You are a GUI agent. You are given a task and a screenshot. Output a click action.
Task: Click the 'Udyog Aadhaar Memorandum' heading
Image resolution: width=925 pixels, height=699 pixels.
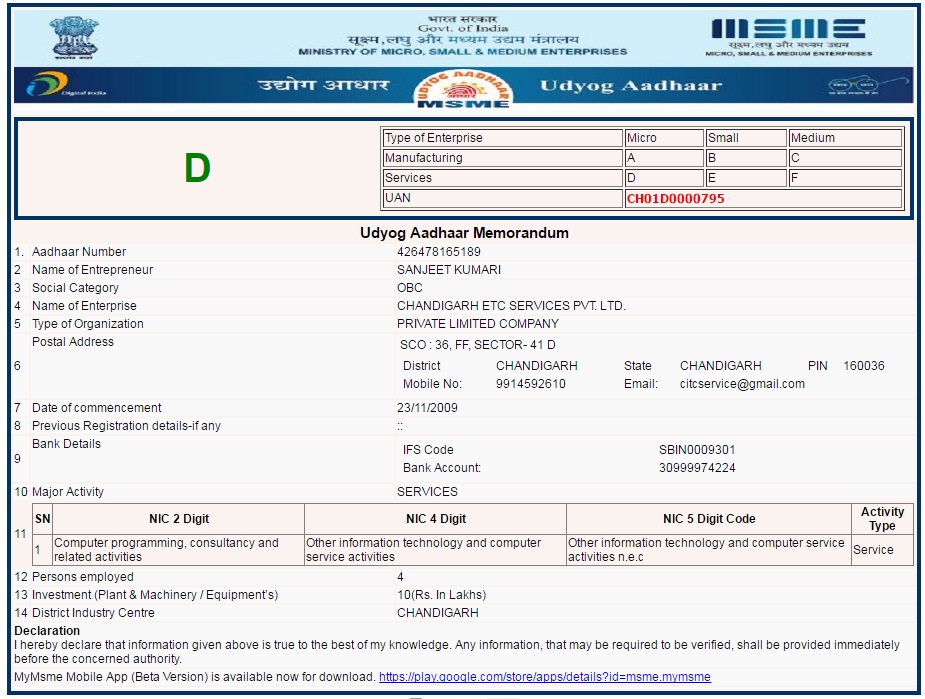(x=464, y=233)
